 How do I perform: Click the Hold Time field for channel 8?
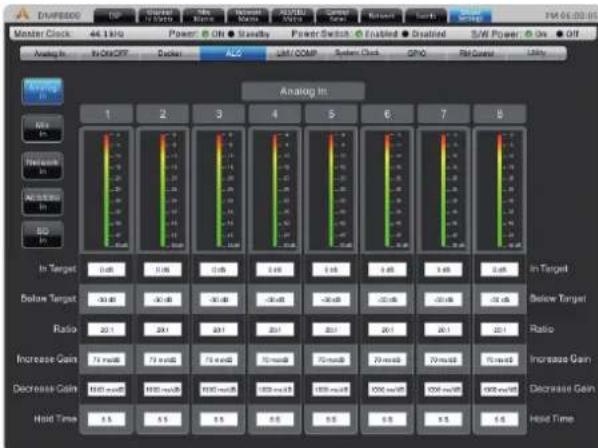(500, 419)
